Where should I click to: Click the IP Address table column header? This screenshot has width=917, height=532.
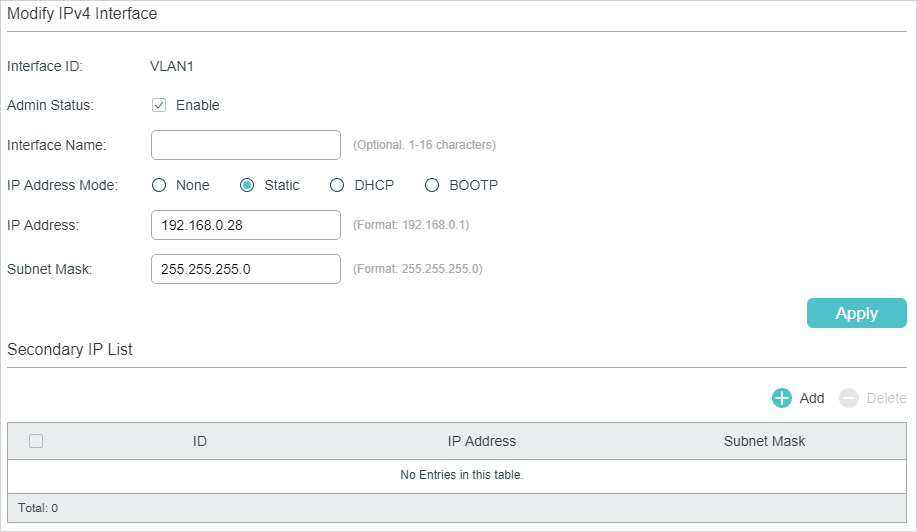482,441
